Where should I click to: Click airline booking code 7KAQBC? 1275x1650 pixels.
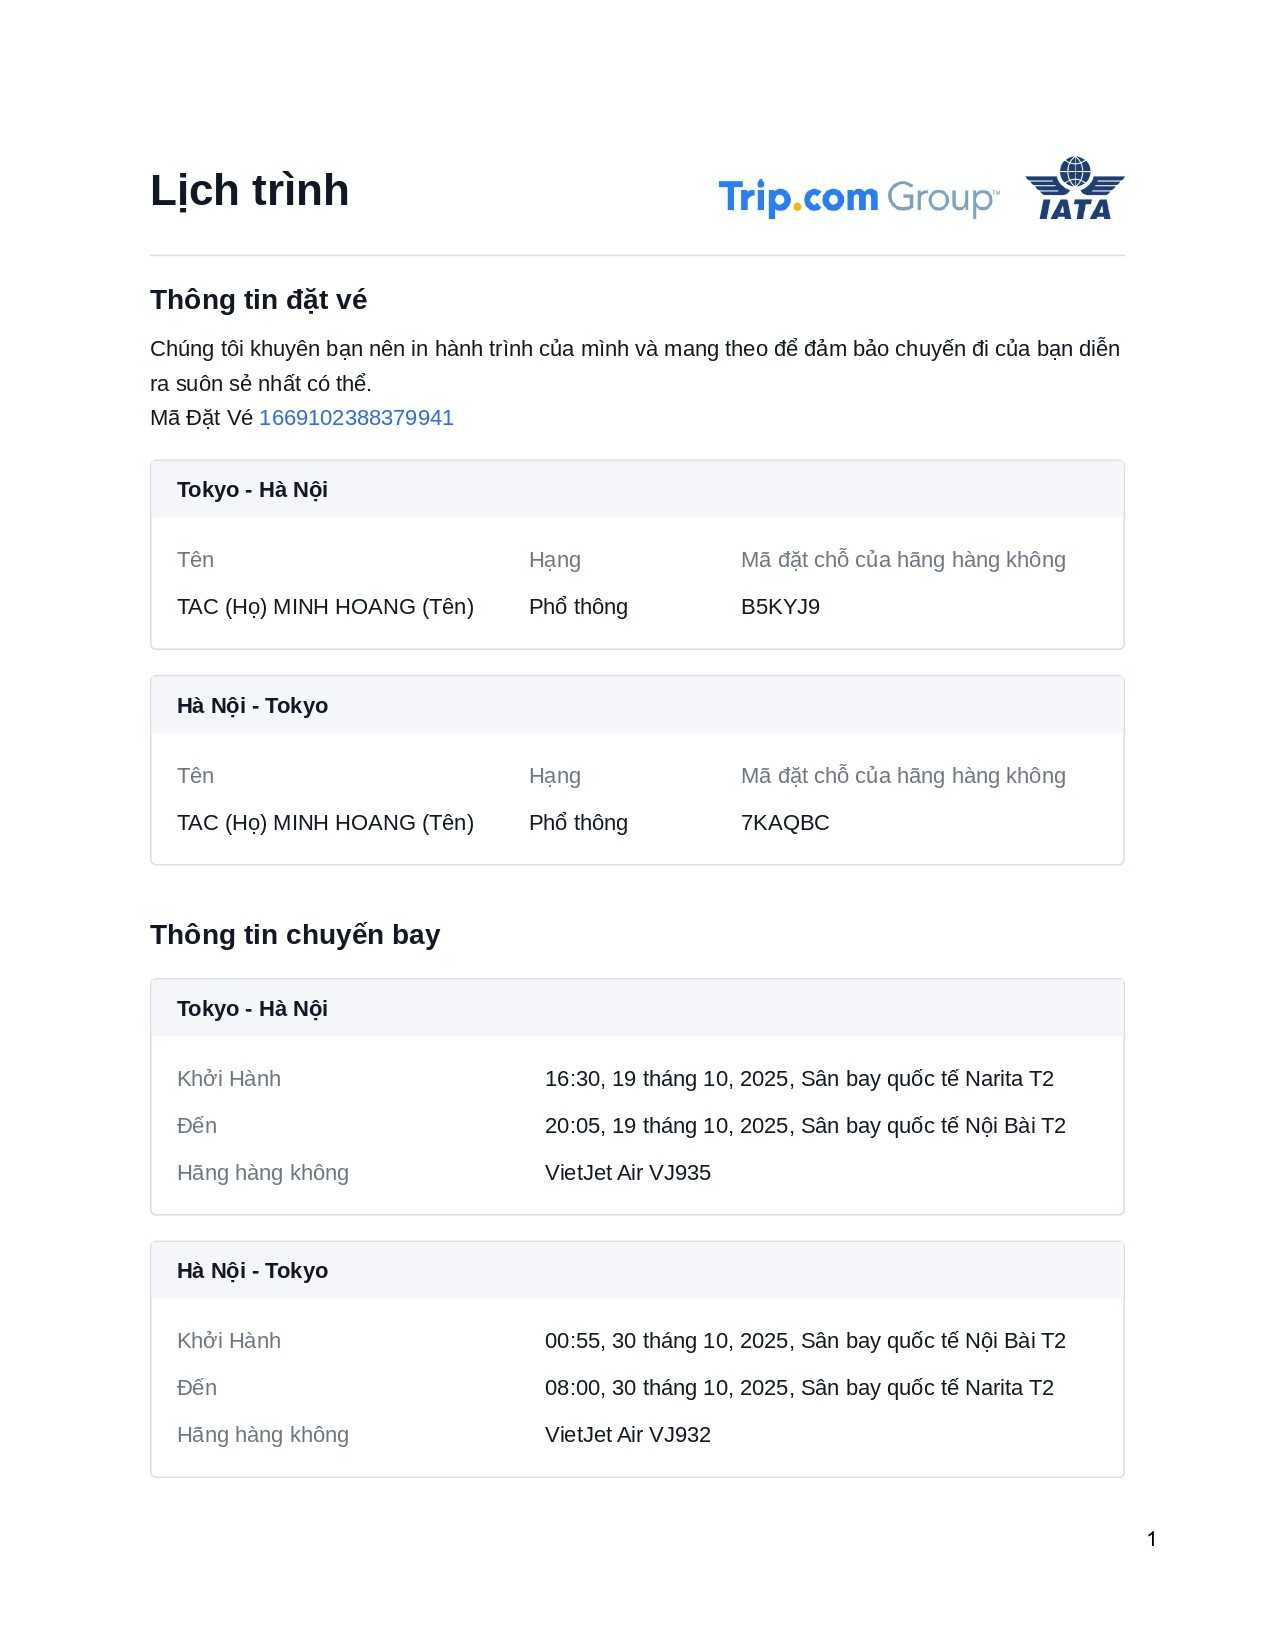coord(785,823)
